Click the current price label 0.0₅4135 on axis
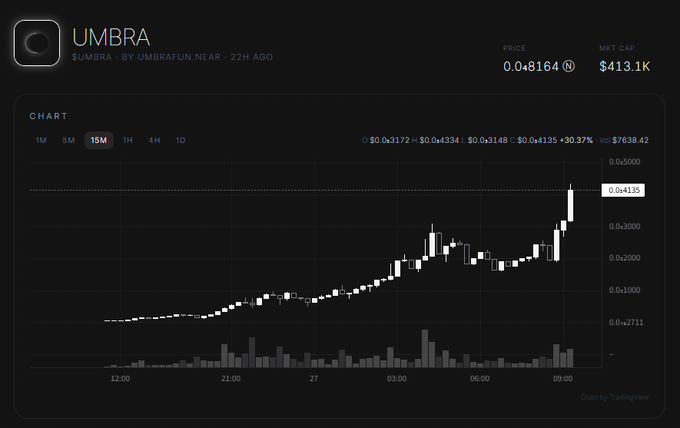The image size is (680, 428). 623,190
